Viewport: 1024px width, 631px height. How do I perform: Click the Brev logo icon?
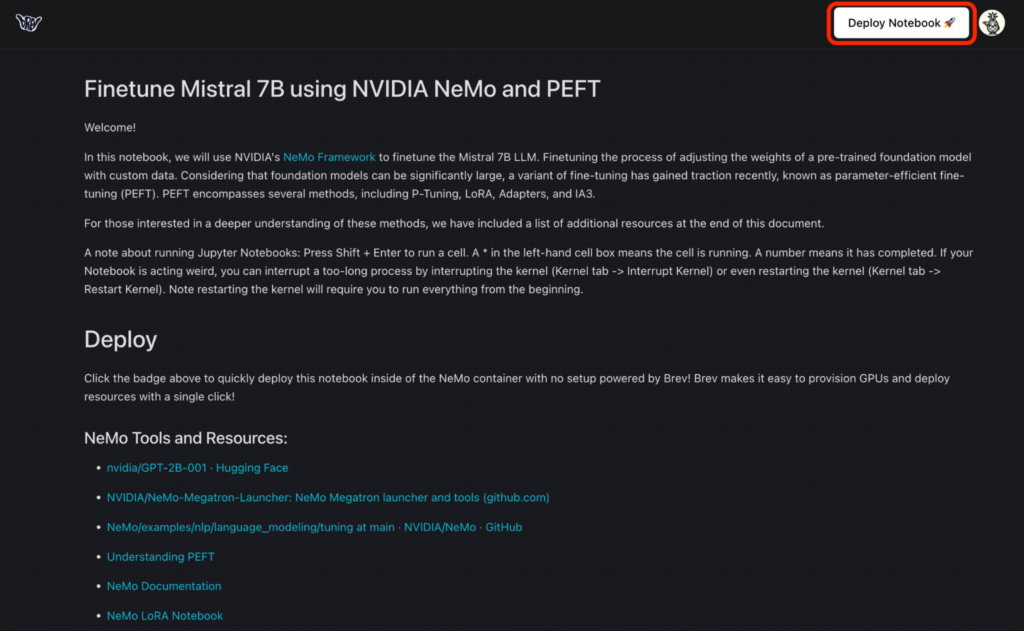(x=29, y=23)
